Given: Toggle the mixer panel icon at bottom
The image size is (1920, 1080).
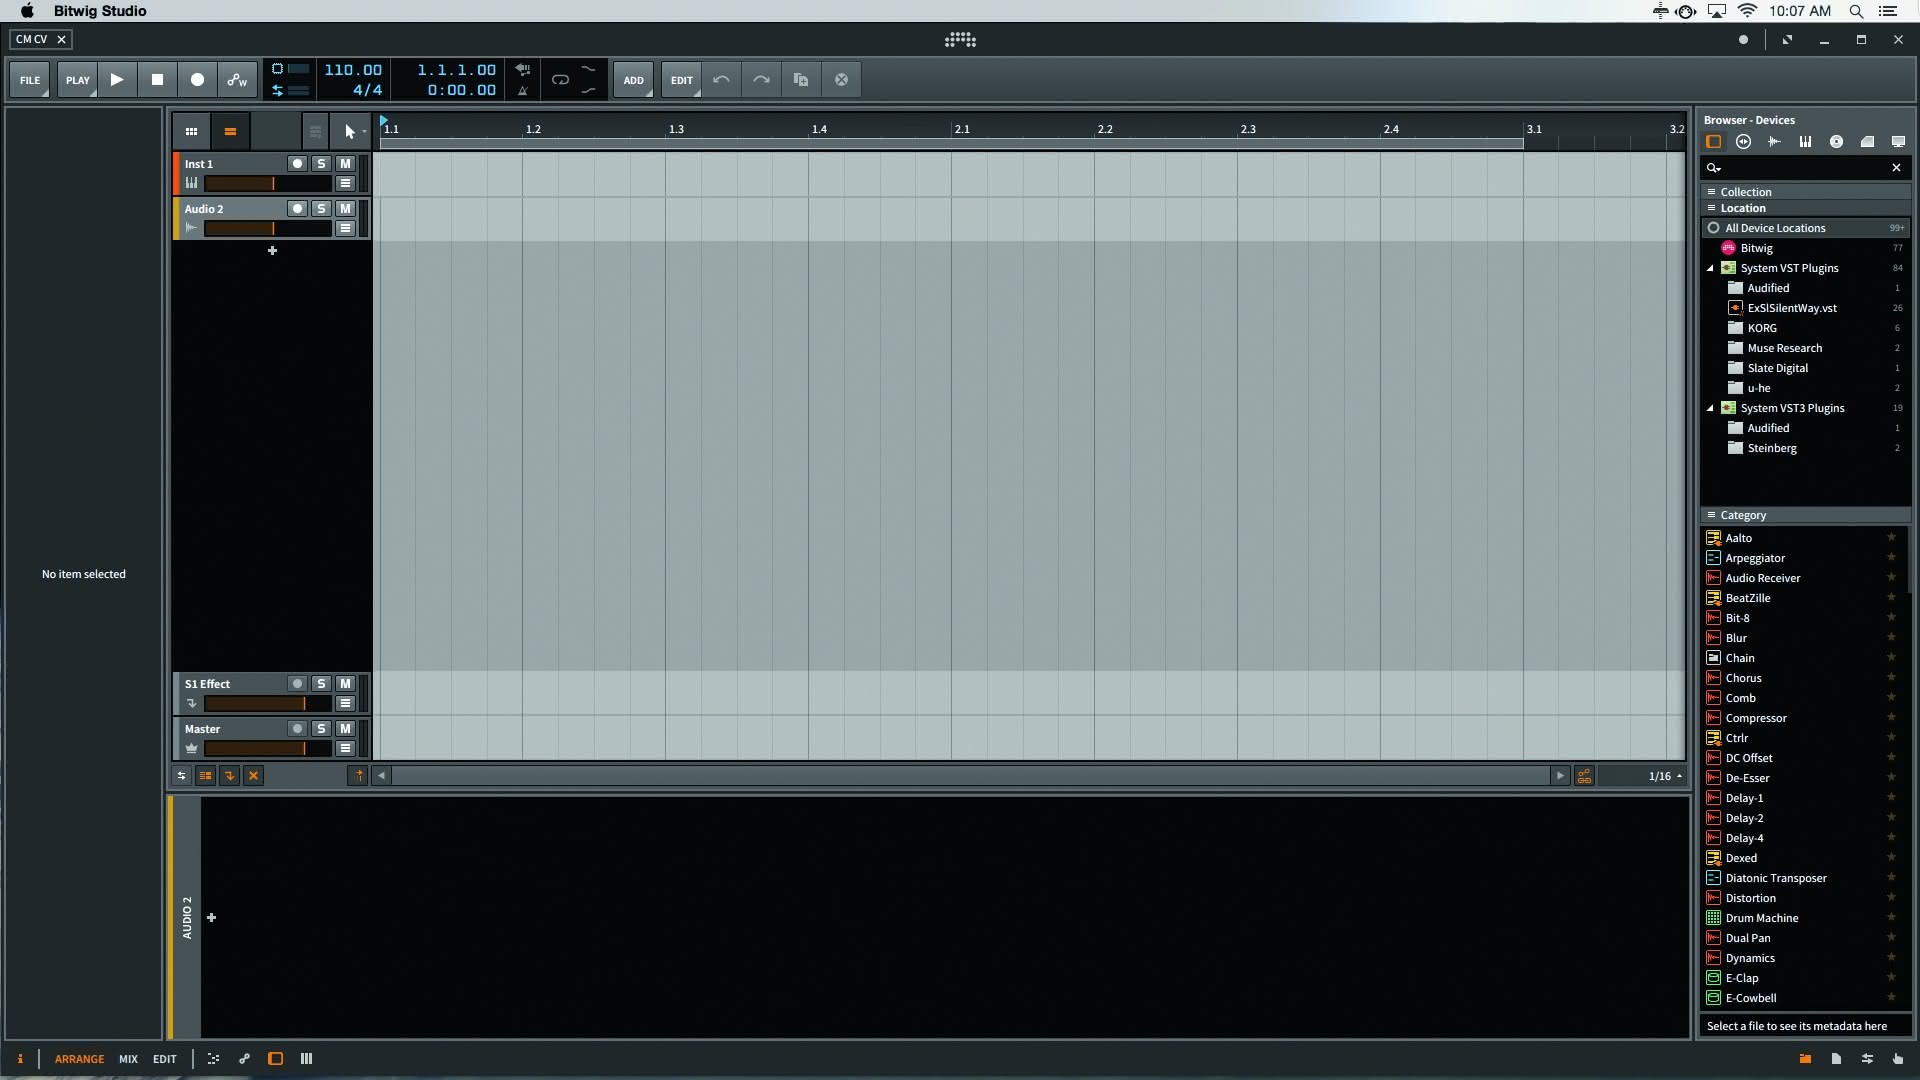Looking at the screenshot, I should (x=306, y=1059).
